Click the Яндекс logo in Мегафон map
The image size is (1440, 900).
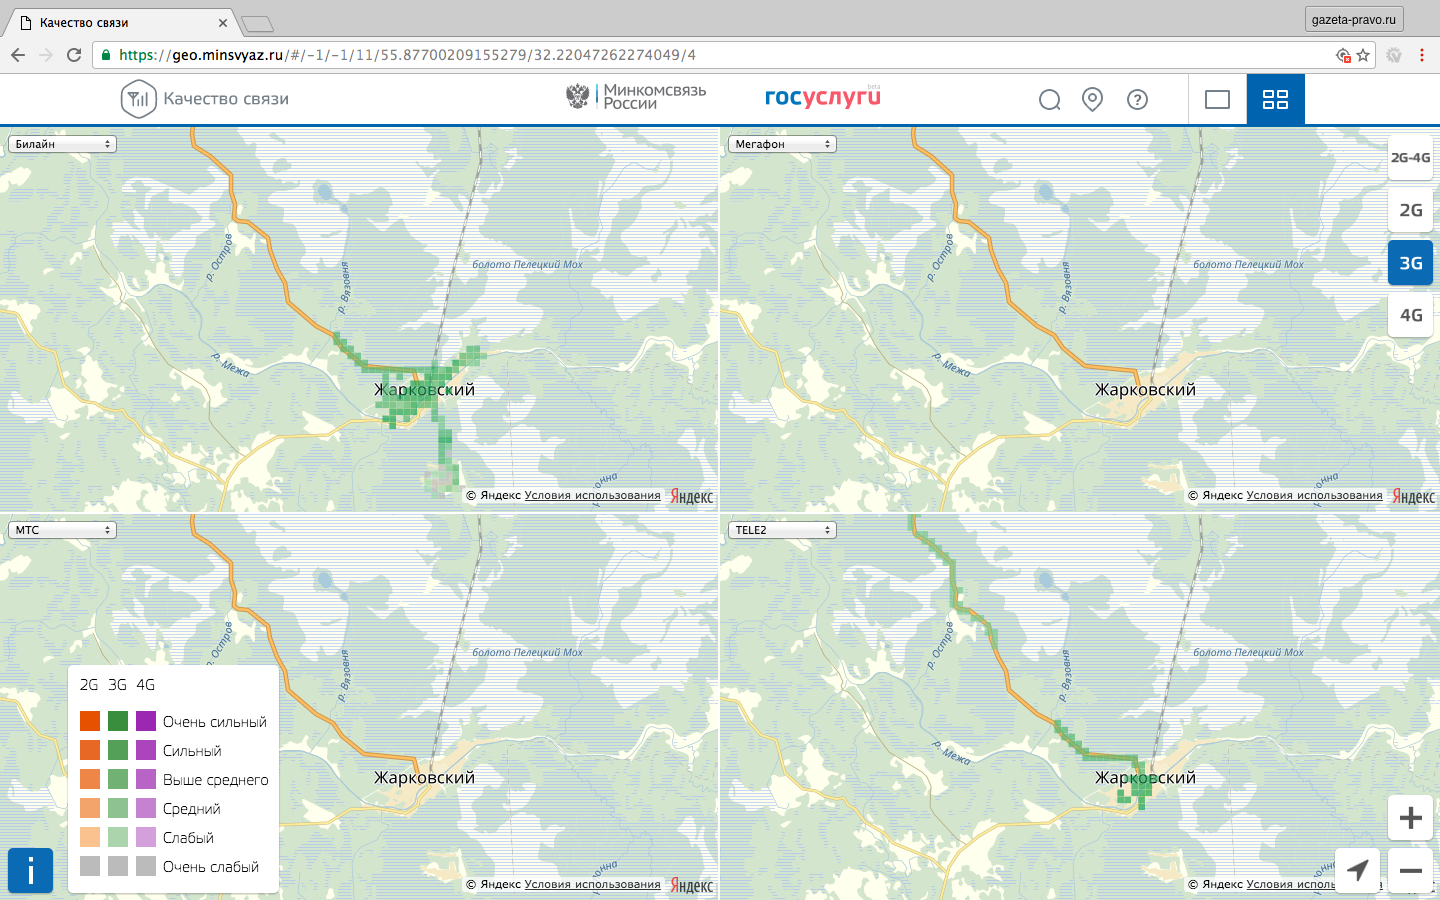(1413, 496)
